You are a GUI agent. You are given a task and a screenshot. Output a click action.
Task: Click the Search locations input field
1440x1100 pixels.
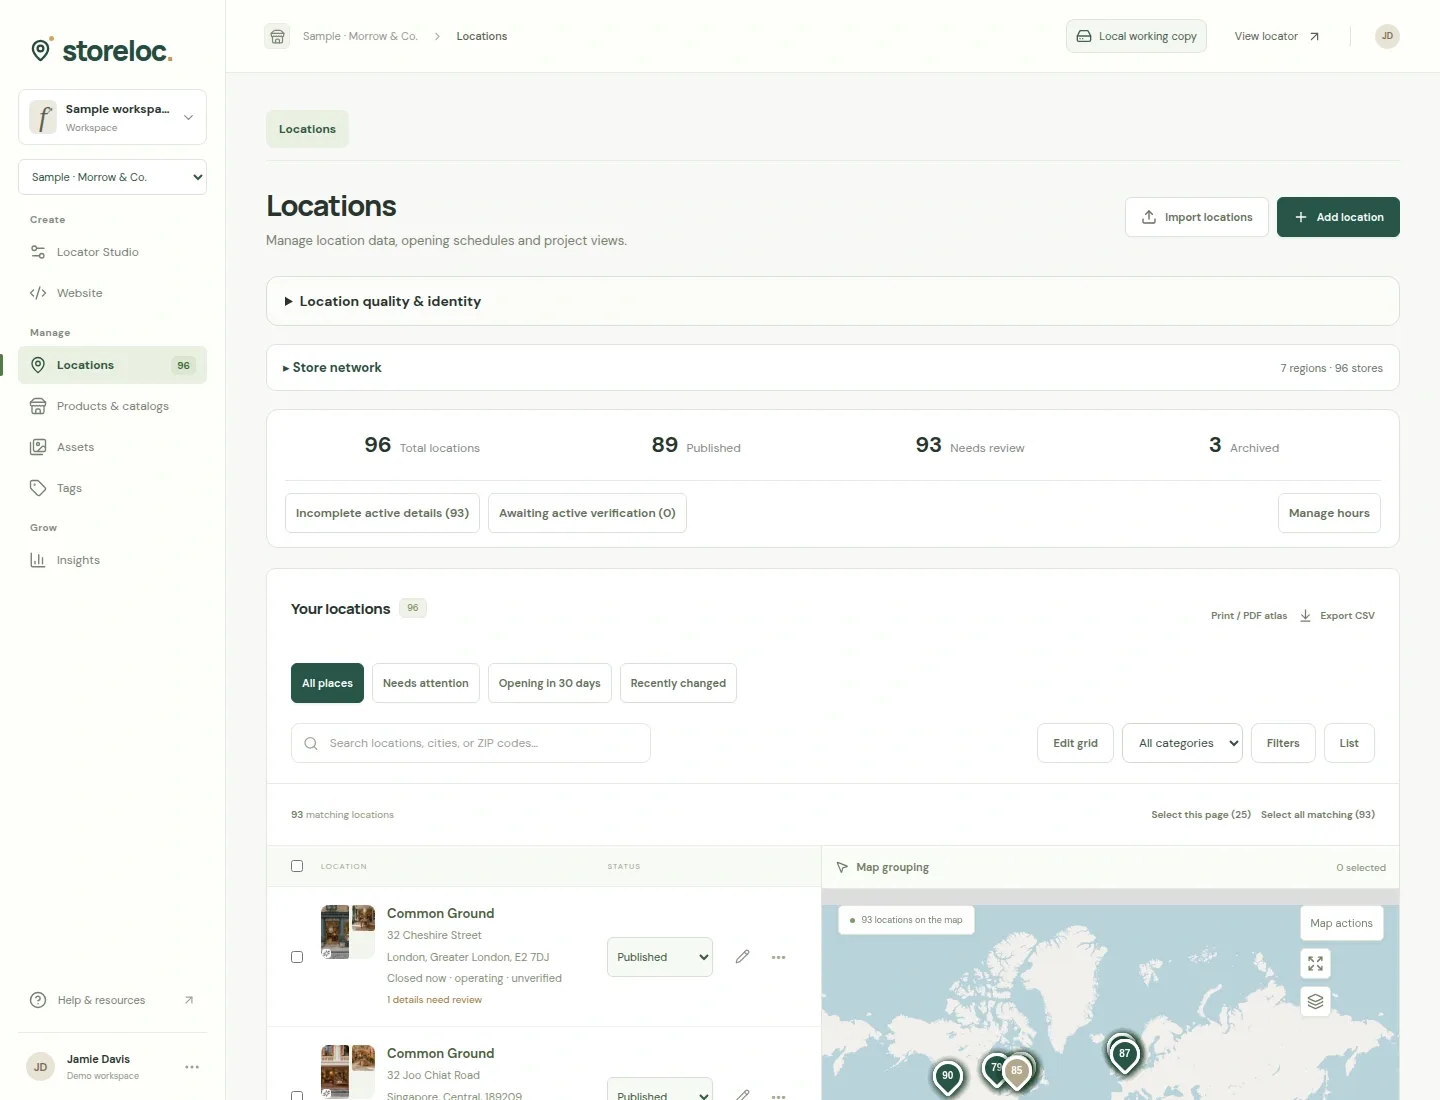pos(471,743)
